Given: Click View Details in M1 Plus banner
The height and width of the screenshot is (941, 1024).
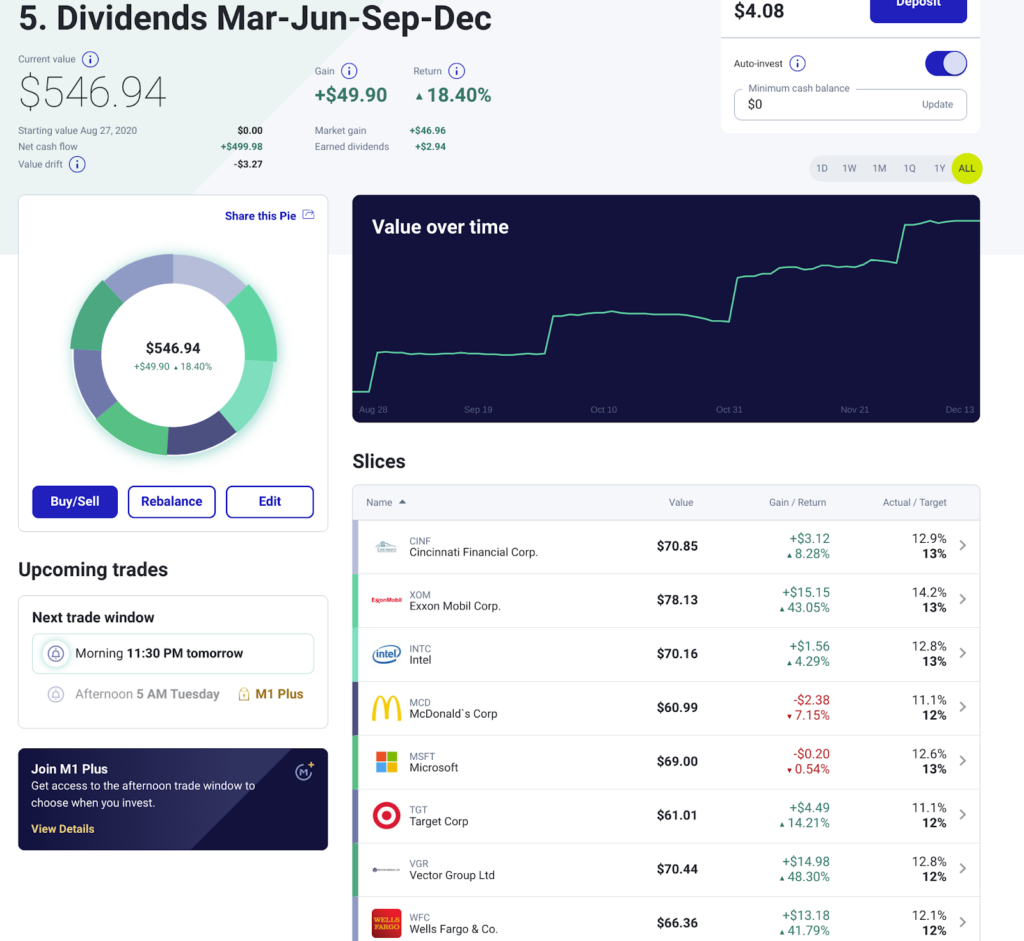Looking at the screenshot, I should pyautogui.click(x=63, y=829).
